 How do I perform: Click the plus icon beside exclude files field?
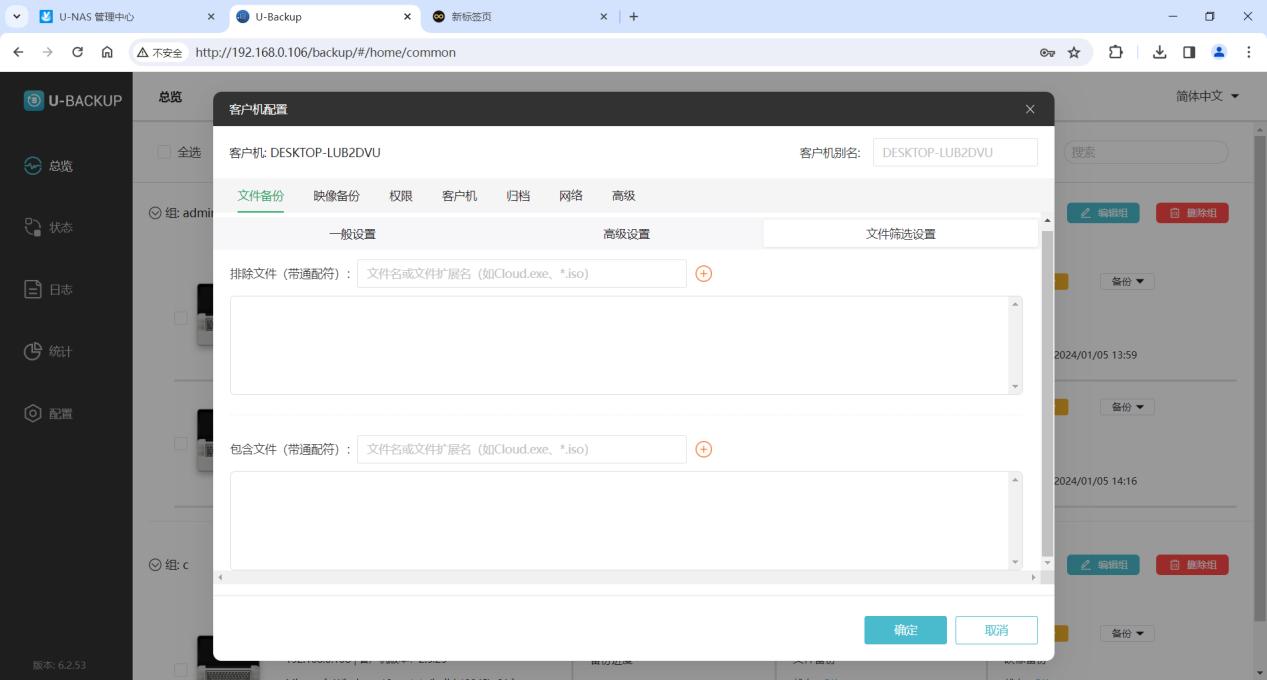[x=703, y=274]
